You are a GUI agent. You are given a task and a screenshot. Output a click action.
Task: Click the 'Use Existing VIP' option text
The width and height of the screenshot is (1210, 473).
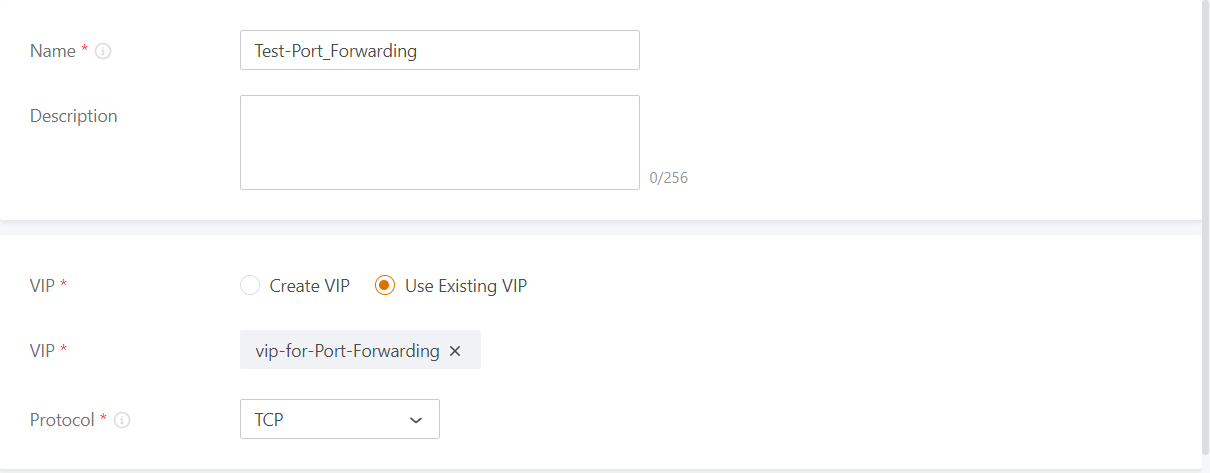coord(465,286)
